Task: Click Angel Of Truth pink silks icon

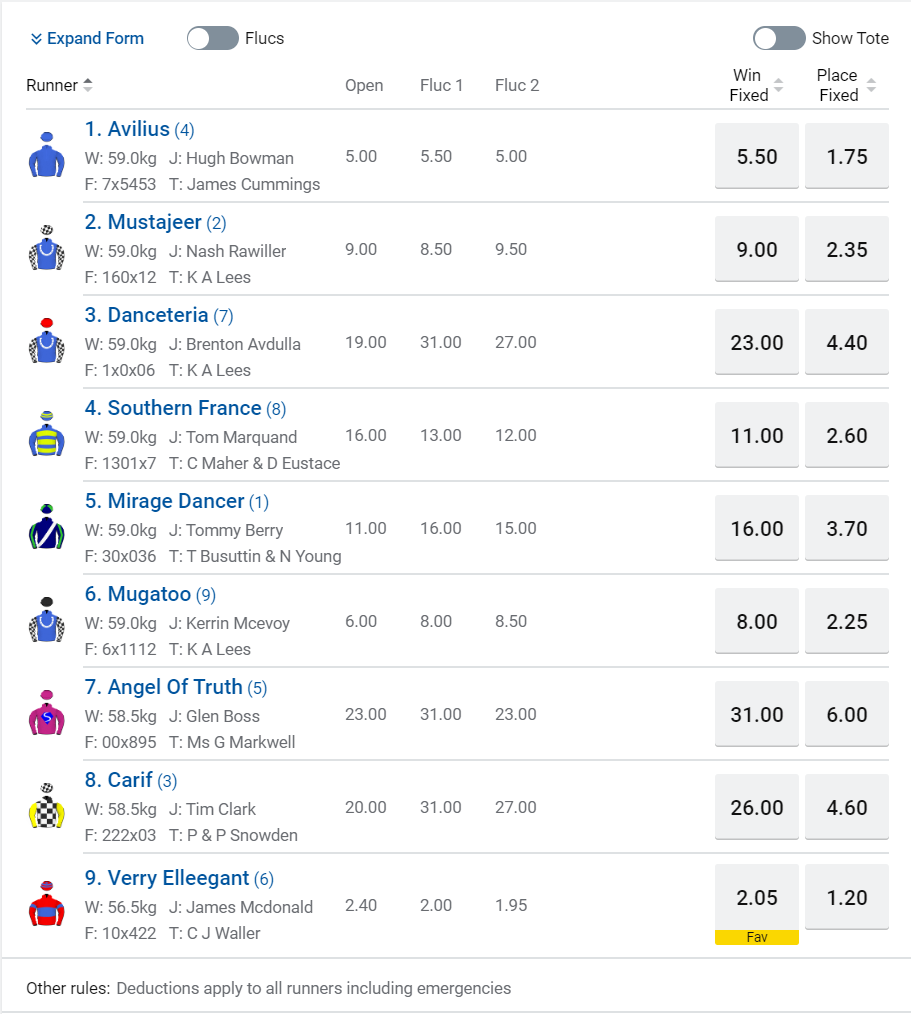Action: (46, 713)
